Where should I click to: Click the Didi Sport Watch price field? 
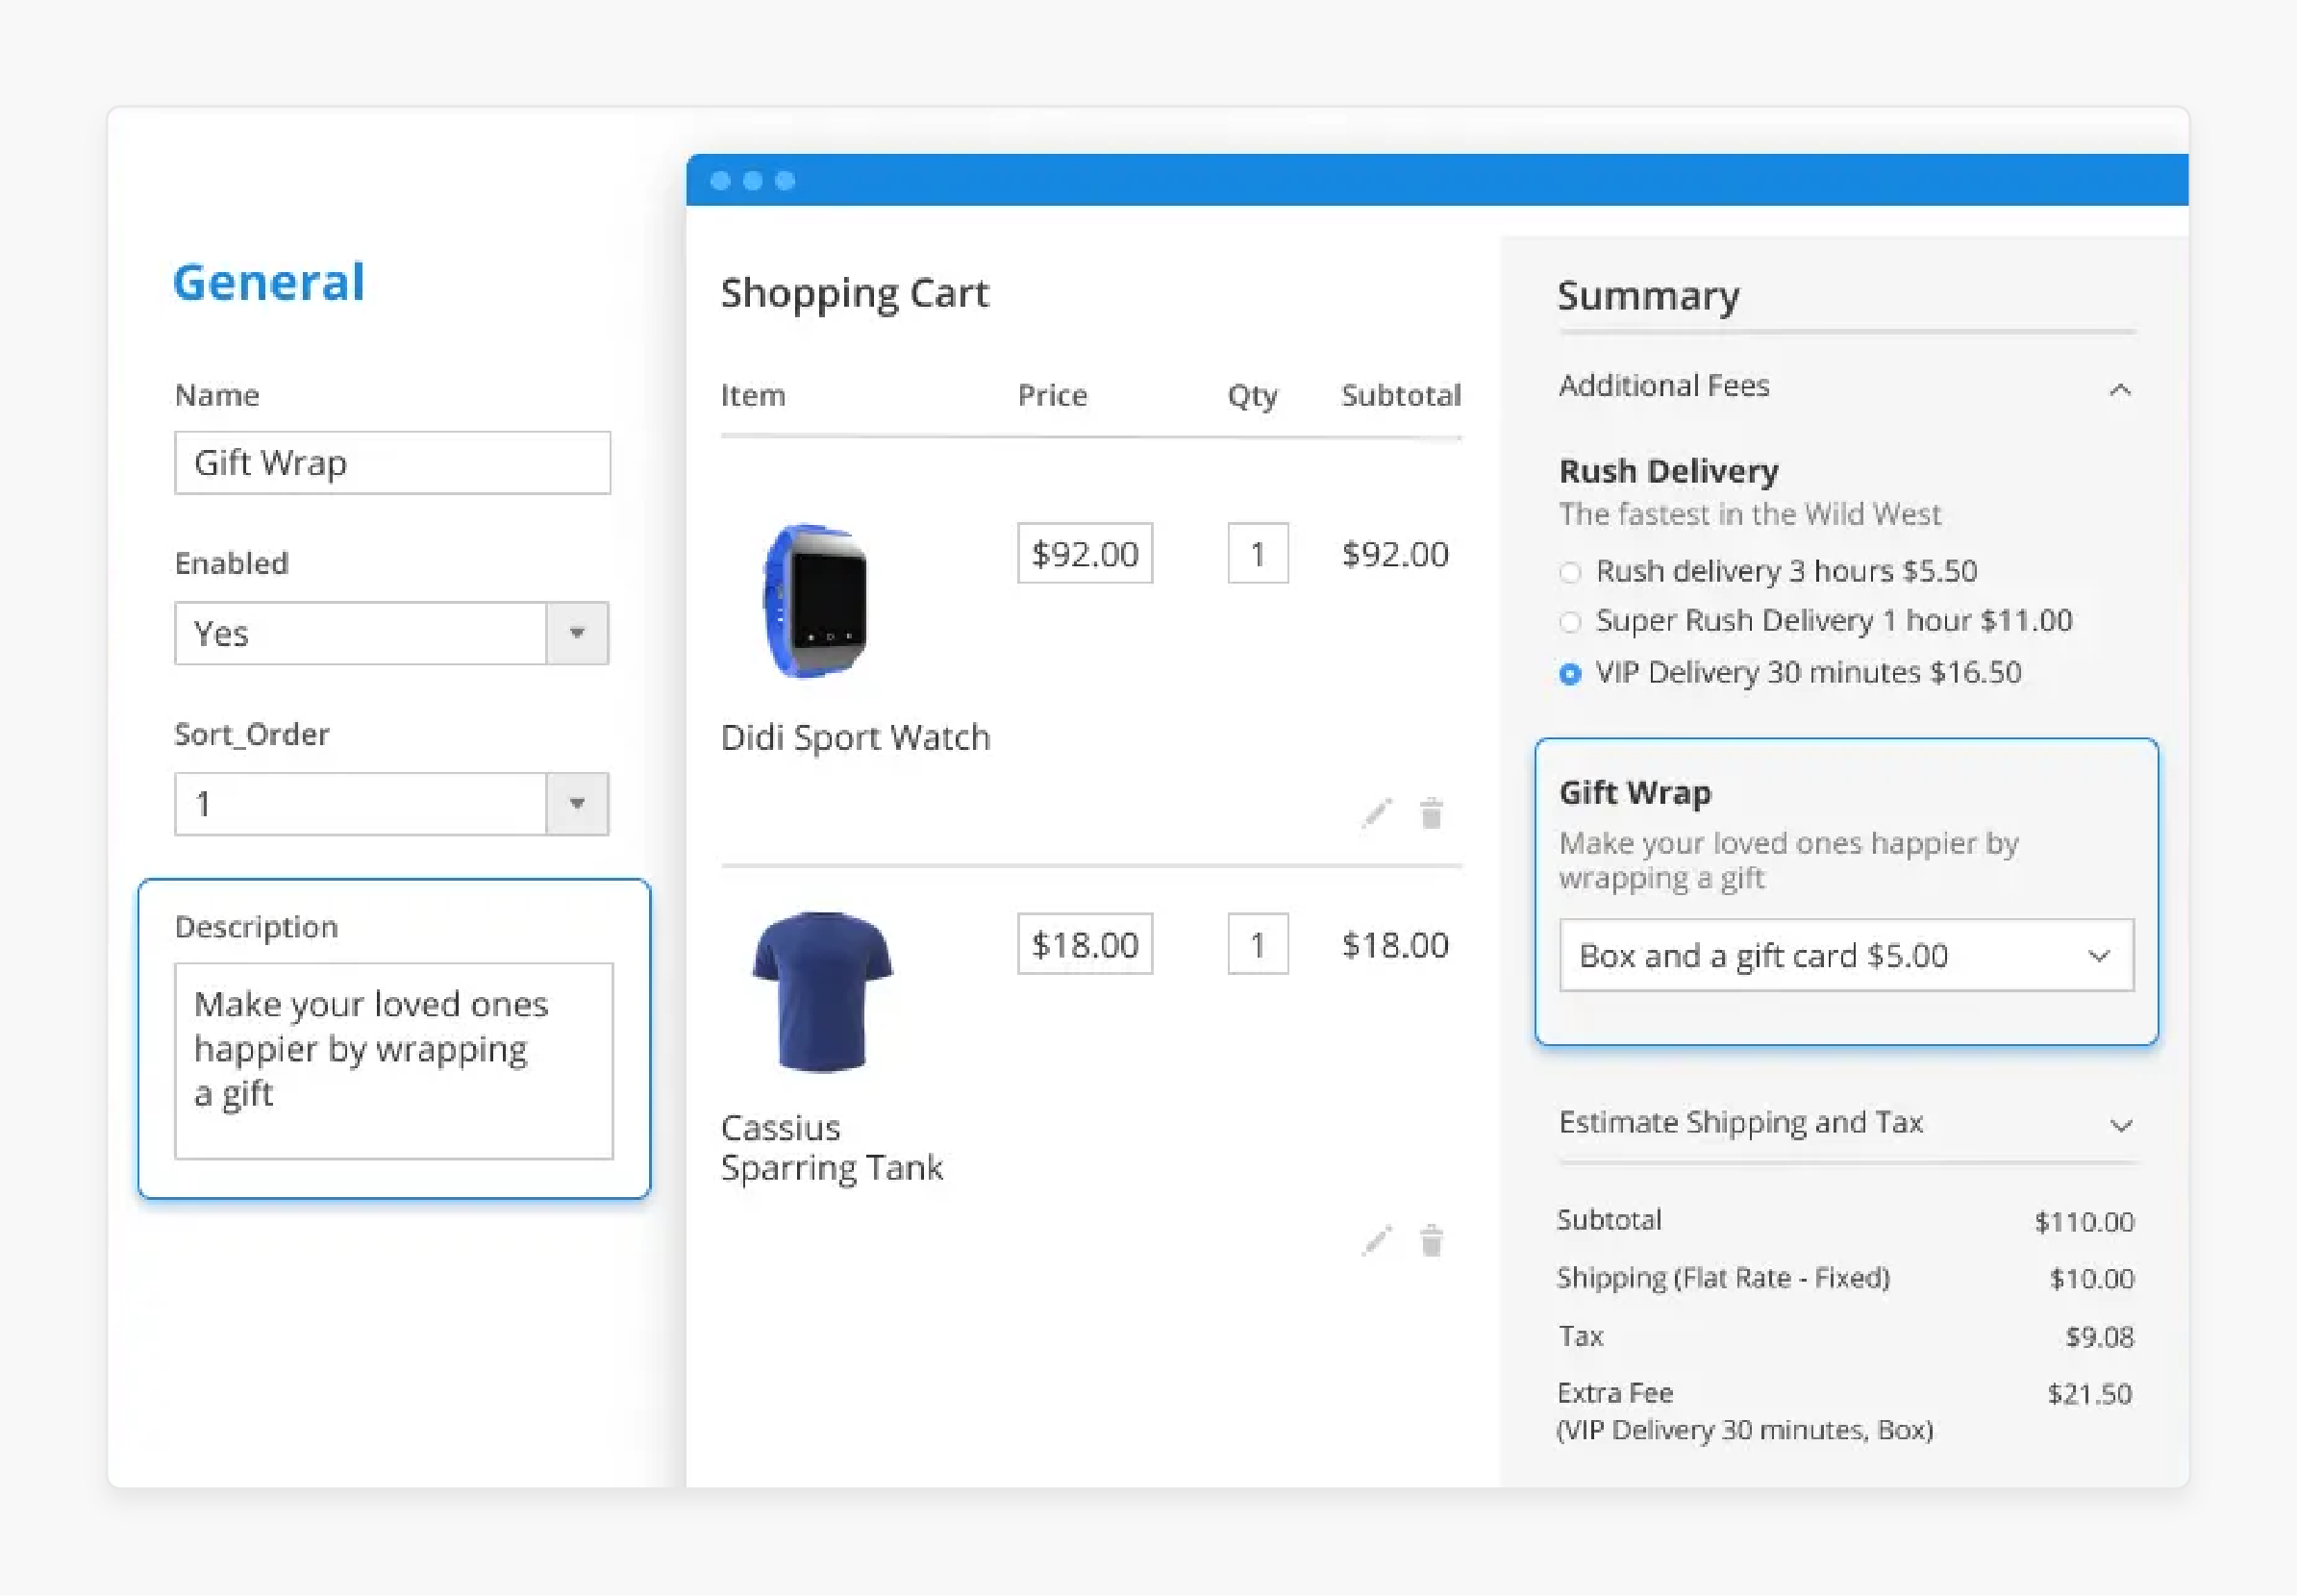[1085, 553]
